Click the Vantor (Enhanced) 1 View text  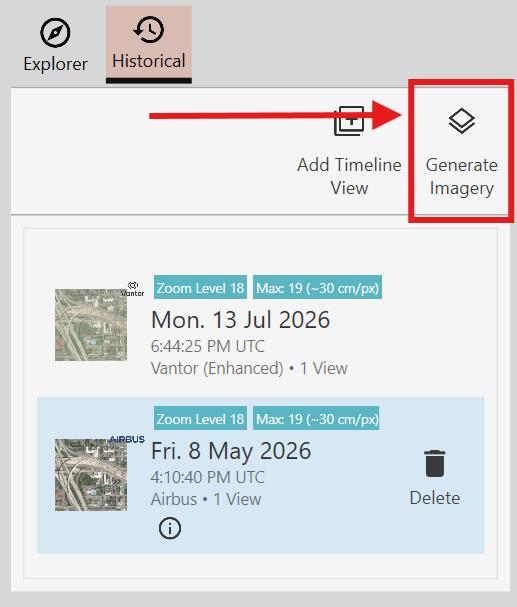(249, 368)
